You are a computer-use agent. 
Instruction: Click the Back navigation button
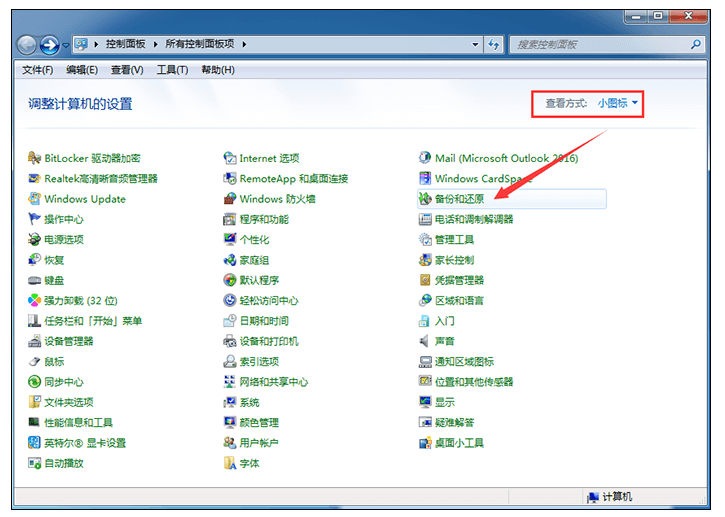pos(27,45)
